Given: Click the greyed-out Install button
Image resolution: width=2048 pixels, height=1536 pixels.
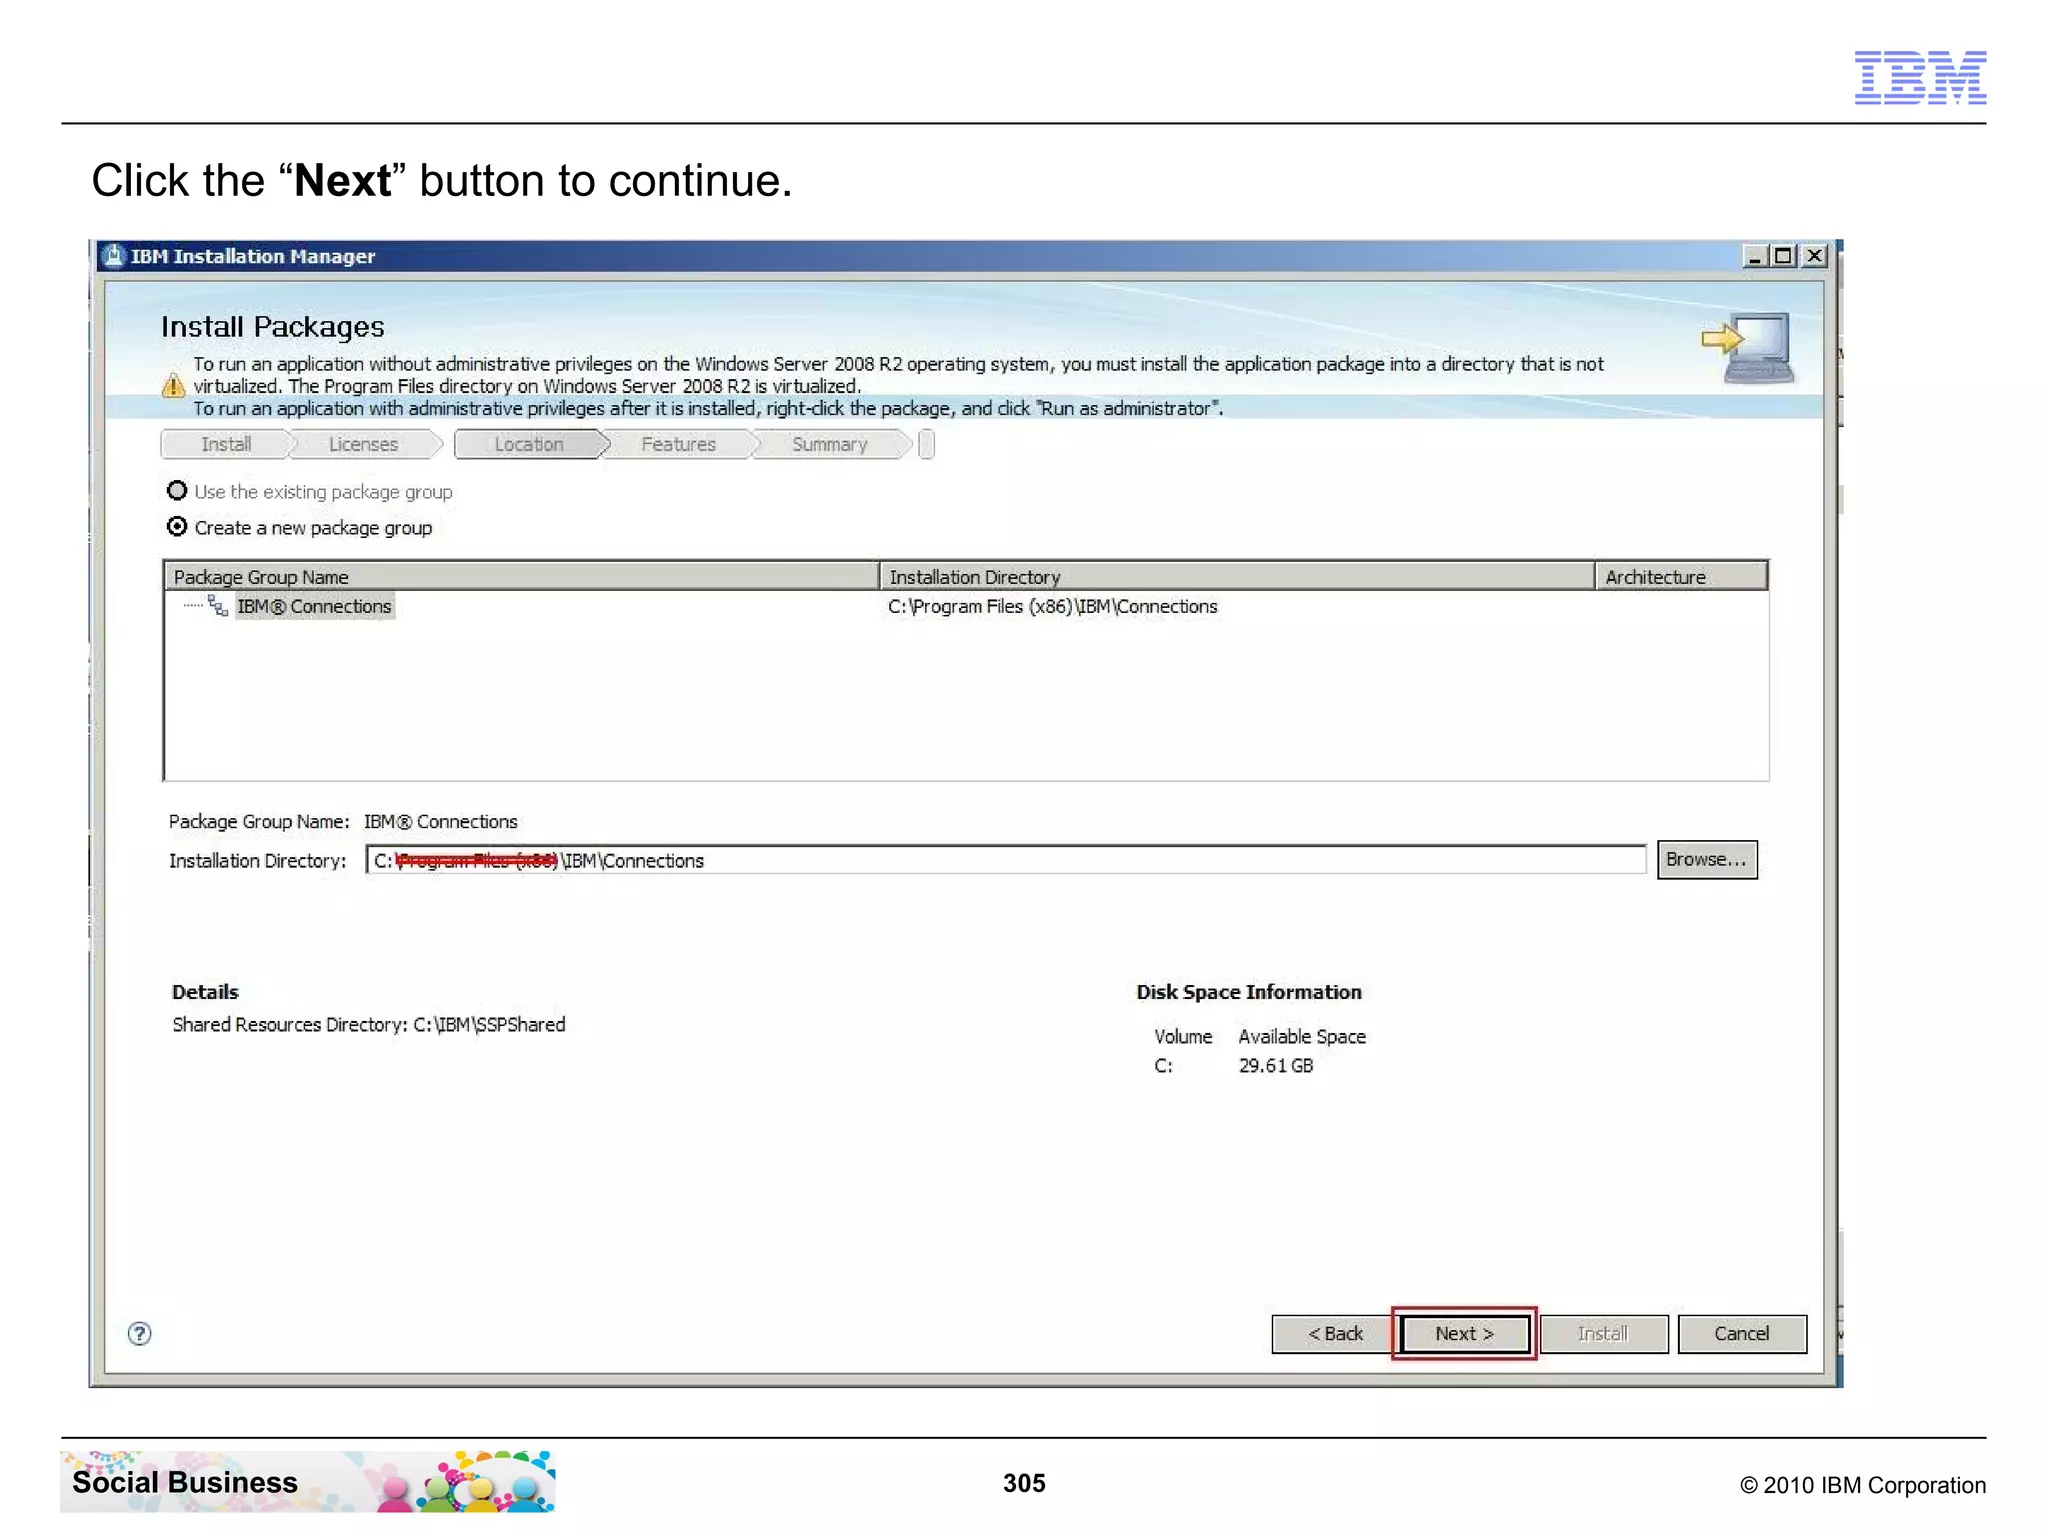Looking at the screenshot, I should pos(1603,1333).
